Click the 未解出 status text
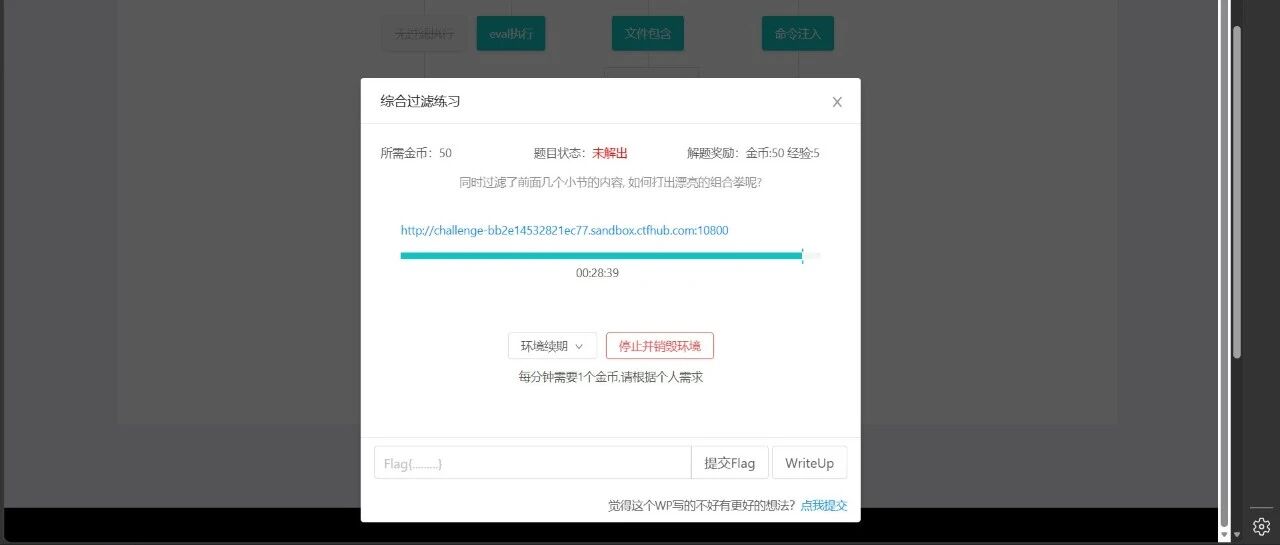This screenshot has width=1280, height=545. click(x=610, y=153)
